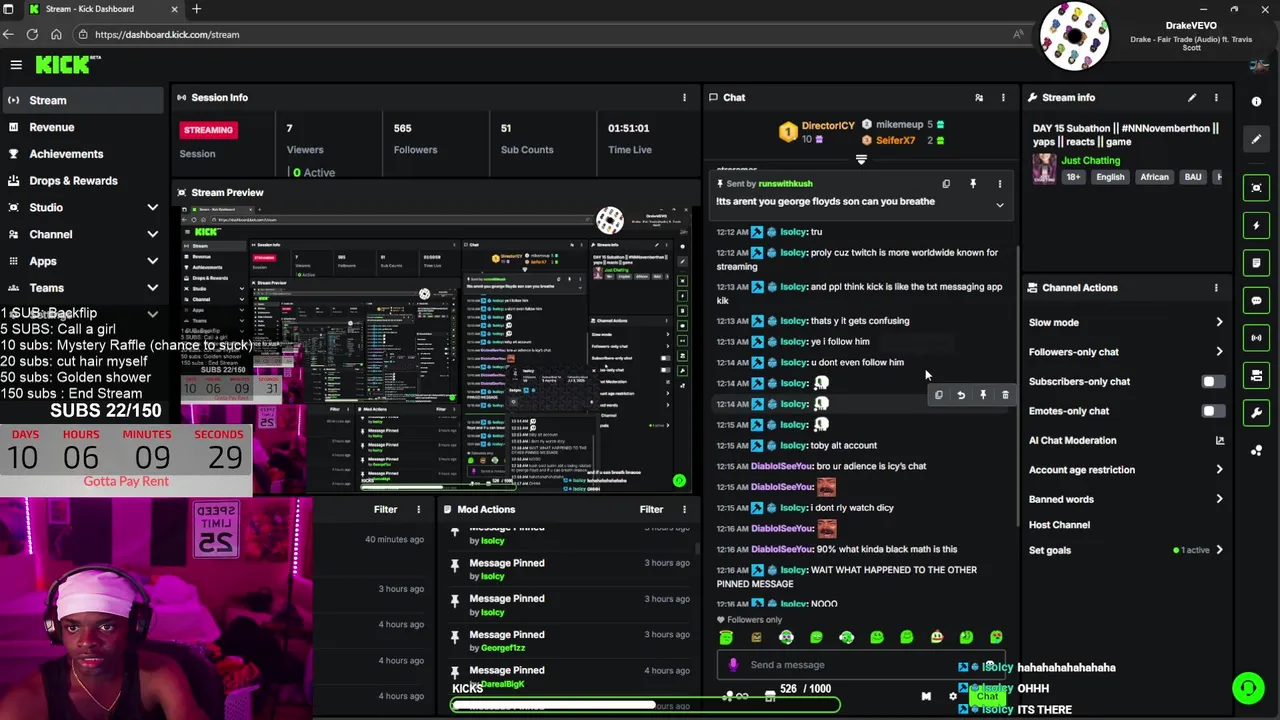
Task: Click the green Chat send button
Action: (x=987, y=697)
